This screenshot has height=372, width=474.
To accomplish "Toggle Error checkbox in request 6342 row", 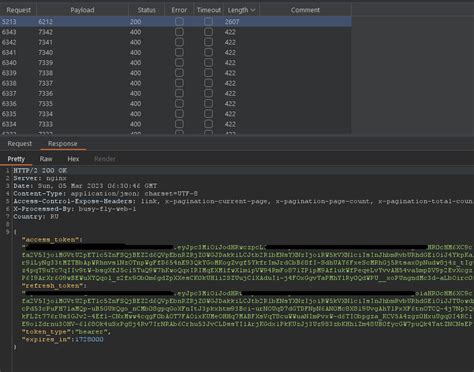I will click(x=179, y=42).
